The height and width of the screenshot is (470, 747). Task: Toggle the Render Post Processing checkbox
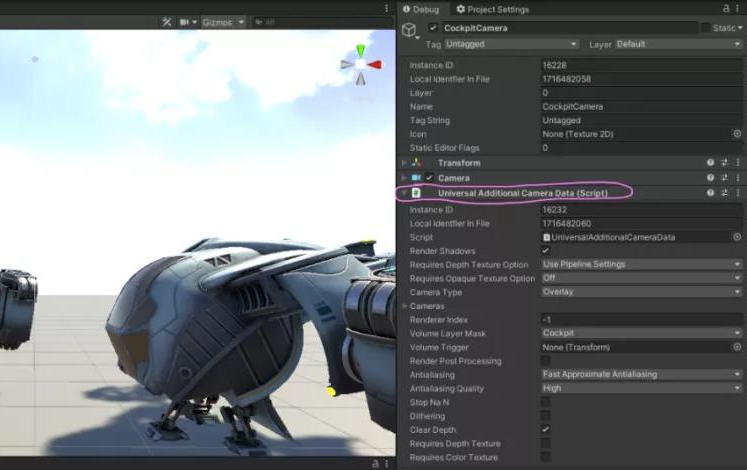coord(545,360)
